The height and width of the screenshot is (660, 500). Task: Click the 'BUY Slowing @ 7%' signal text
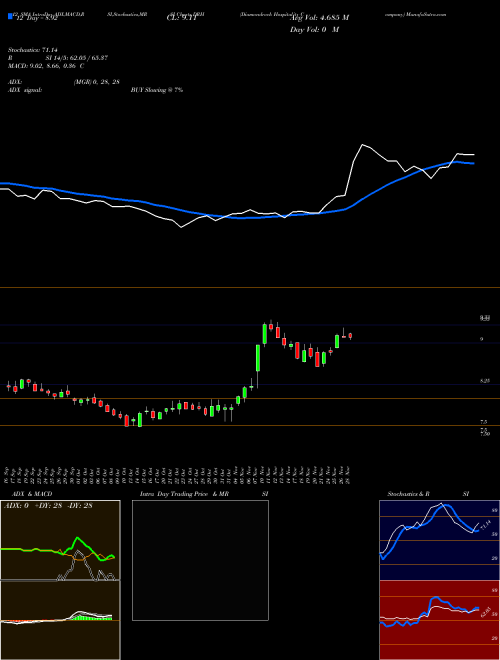[x=157, y=90]
